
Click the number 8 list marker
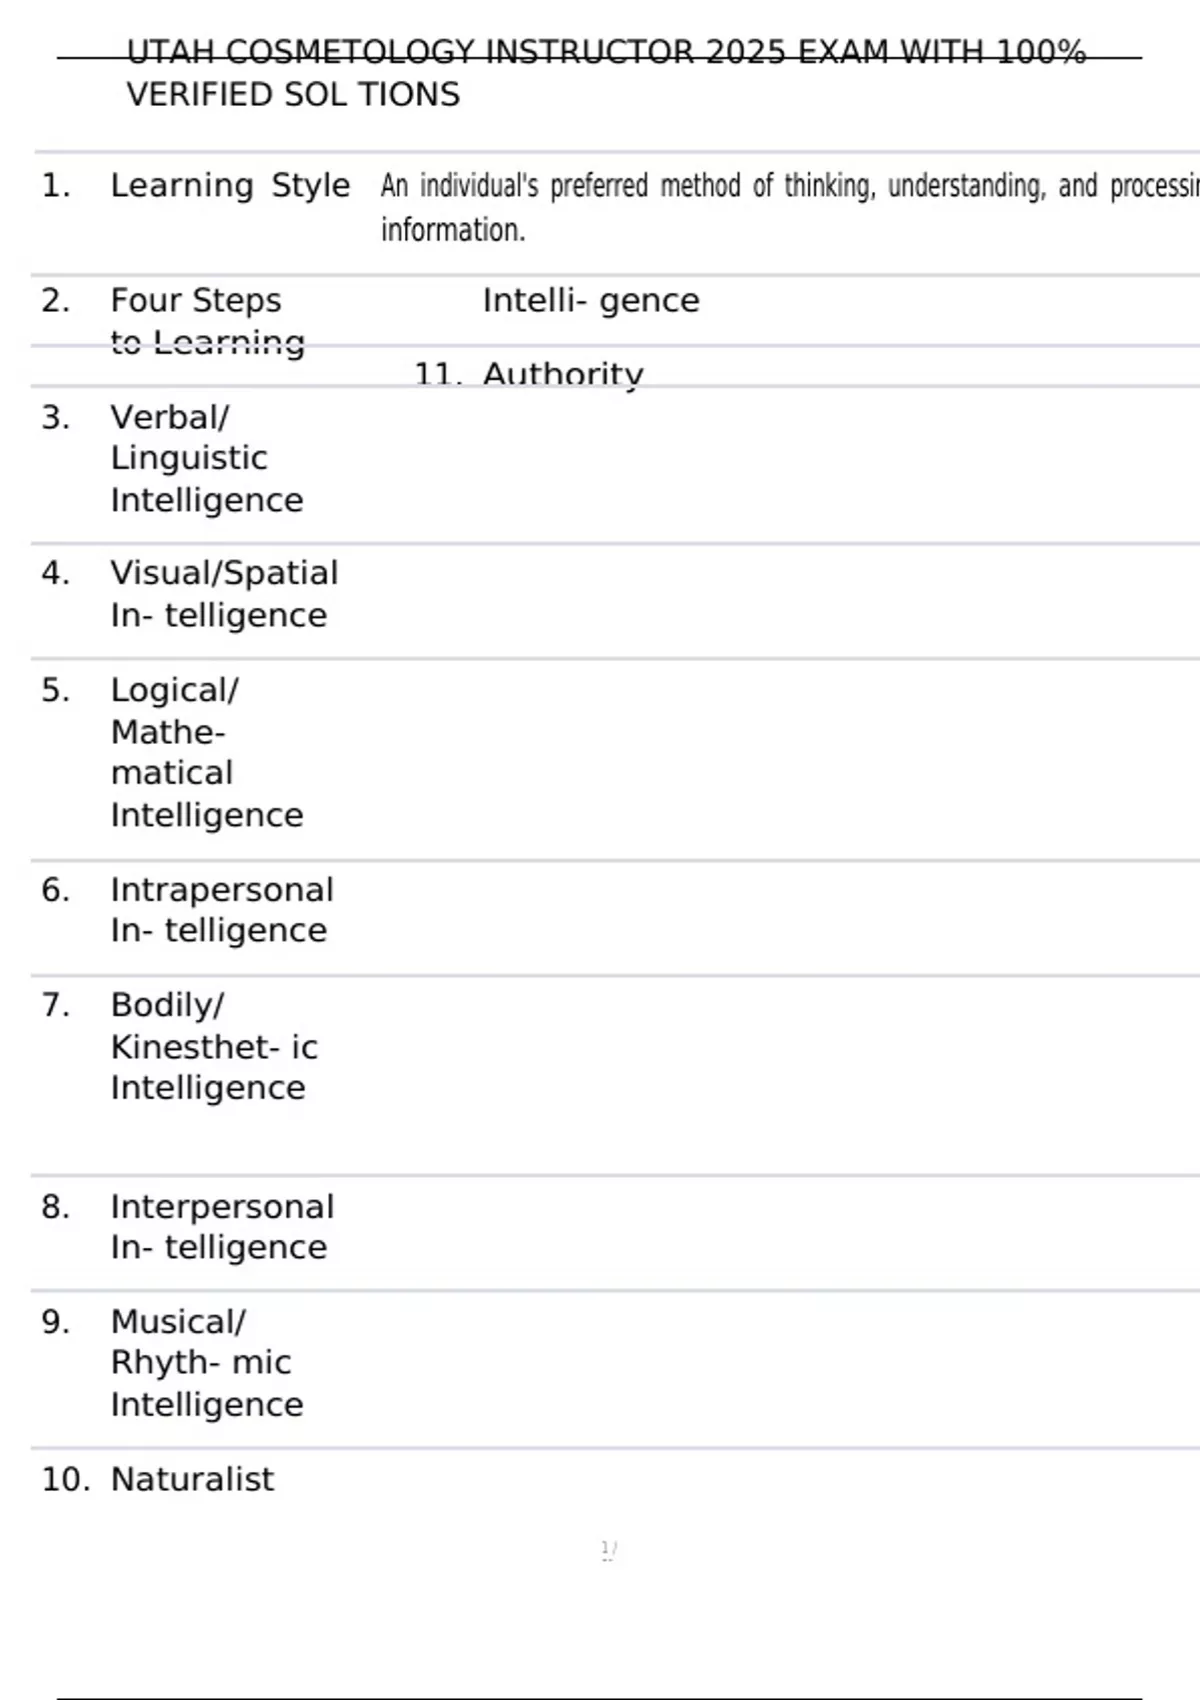[55, 1207]
